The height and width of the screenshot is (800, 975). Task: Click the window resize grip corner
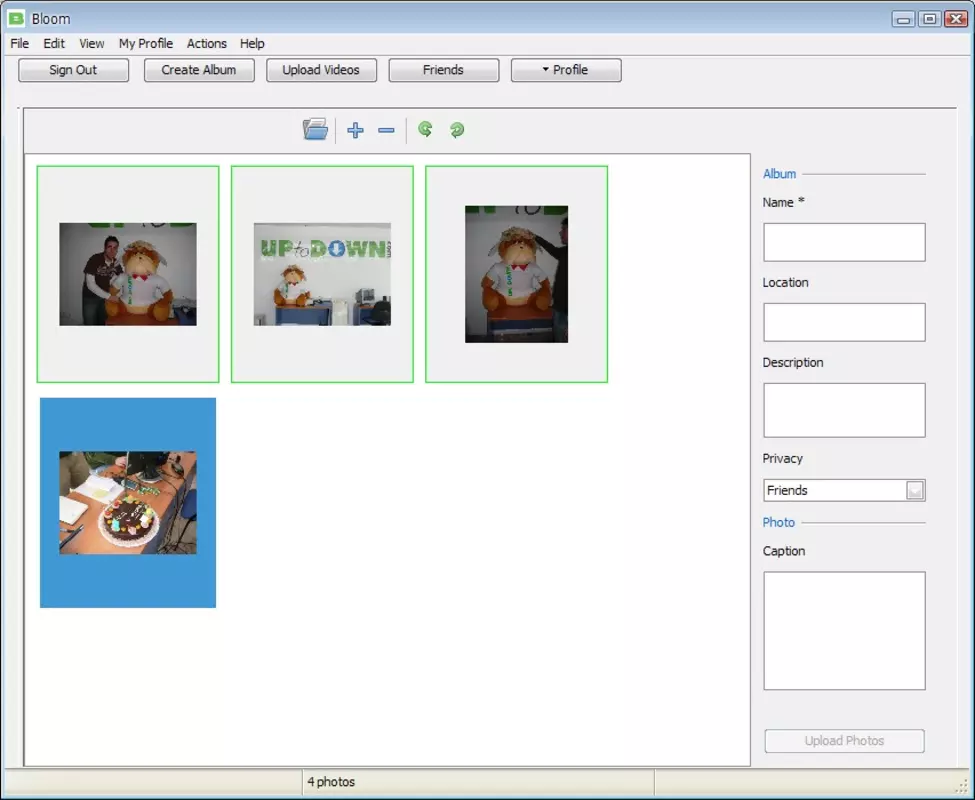(x=963, y=788)
